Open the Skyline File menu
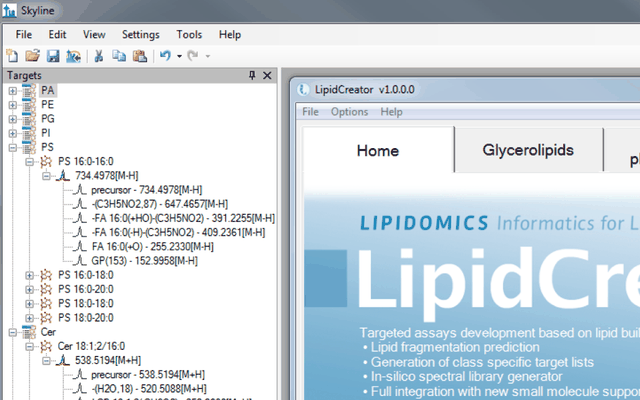This screenshot has width=640, height=400. (x=24, y=35)
